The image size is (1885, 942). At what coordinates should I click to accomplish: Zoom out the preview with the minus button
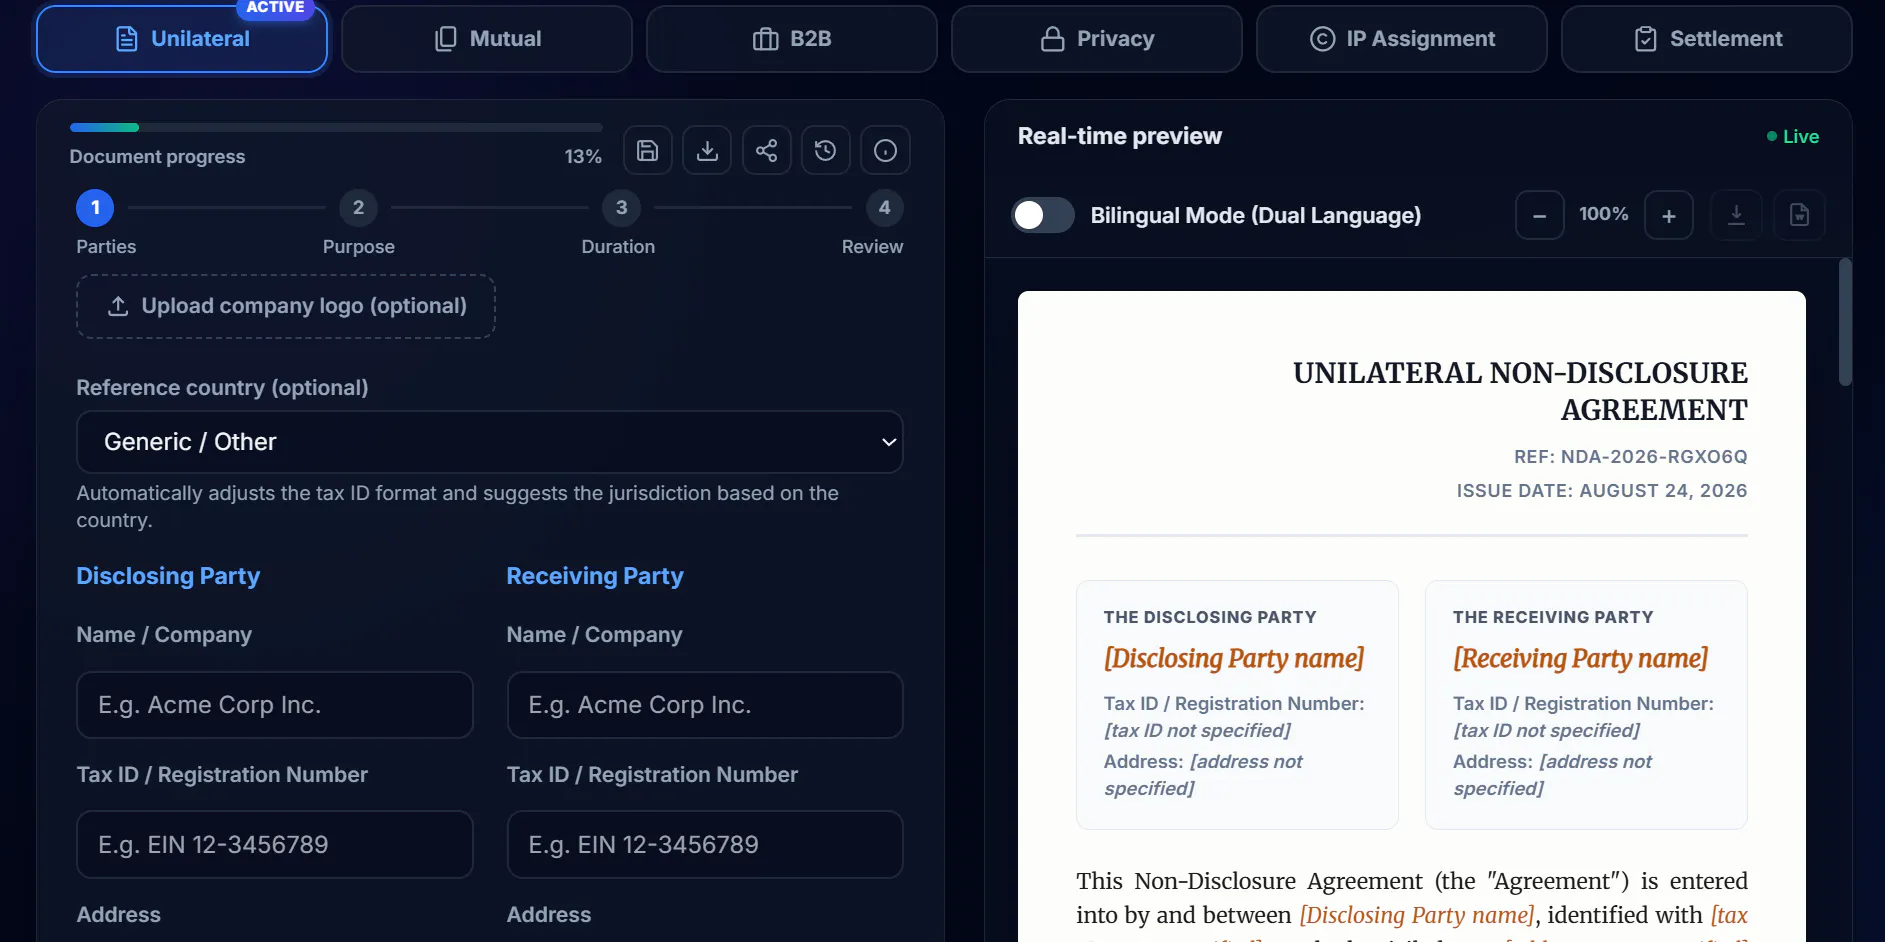coord(1540,215)
